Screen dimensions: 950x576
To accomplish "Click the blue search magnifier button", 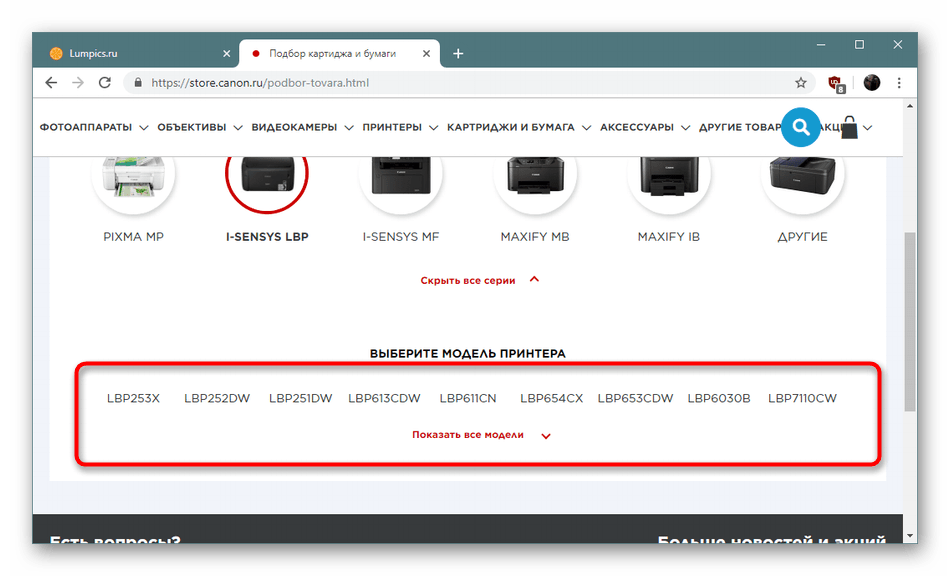I will (x=800, y=127).
